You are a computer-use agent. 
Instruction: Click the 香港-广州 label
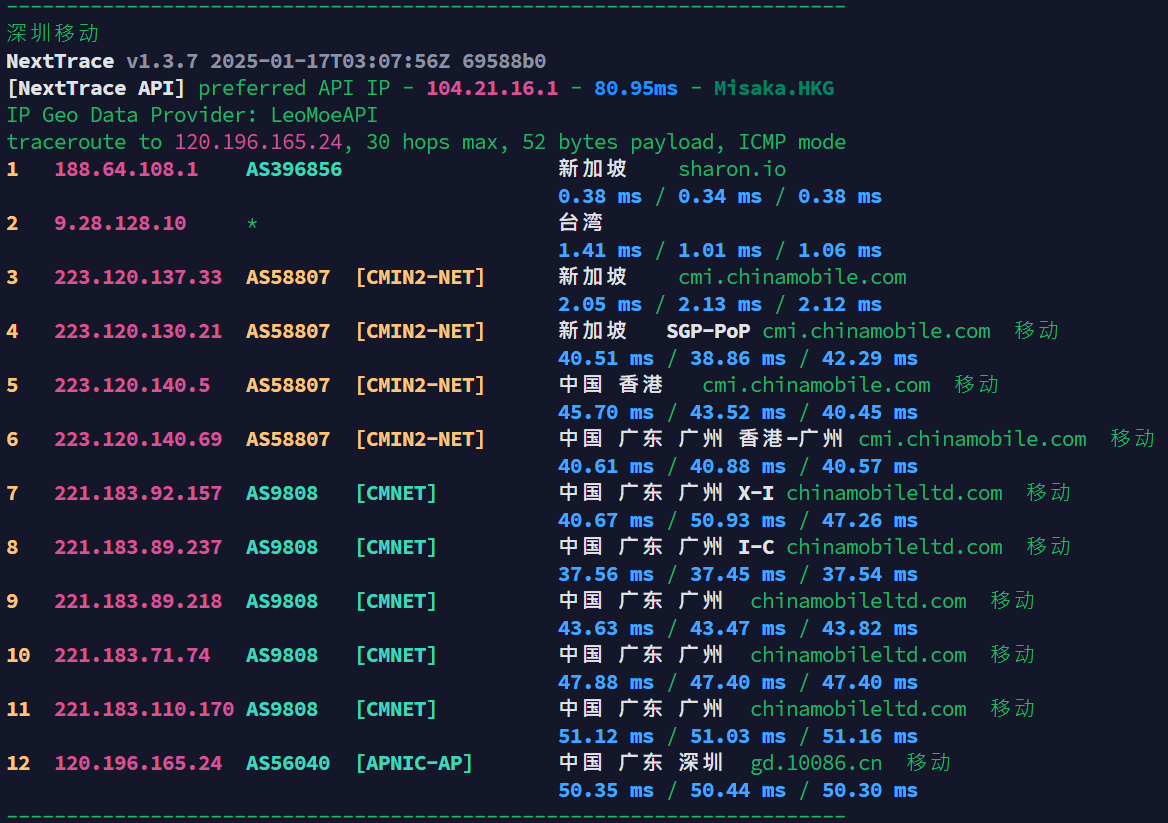tap(790, 438)
